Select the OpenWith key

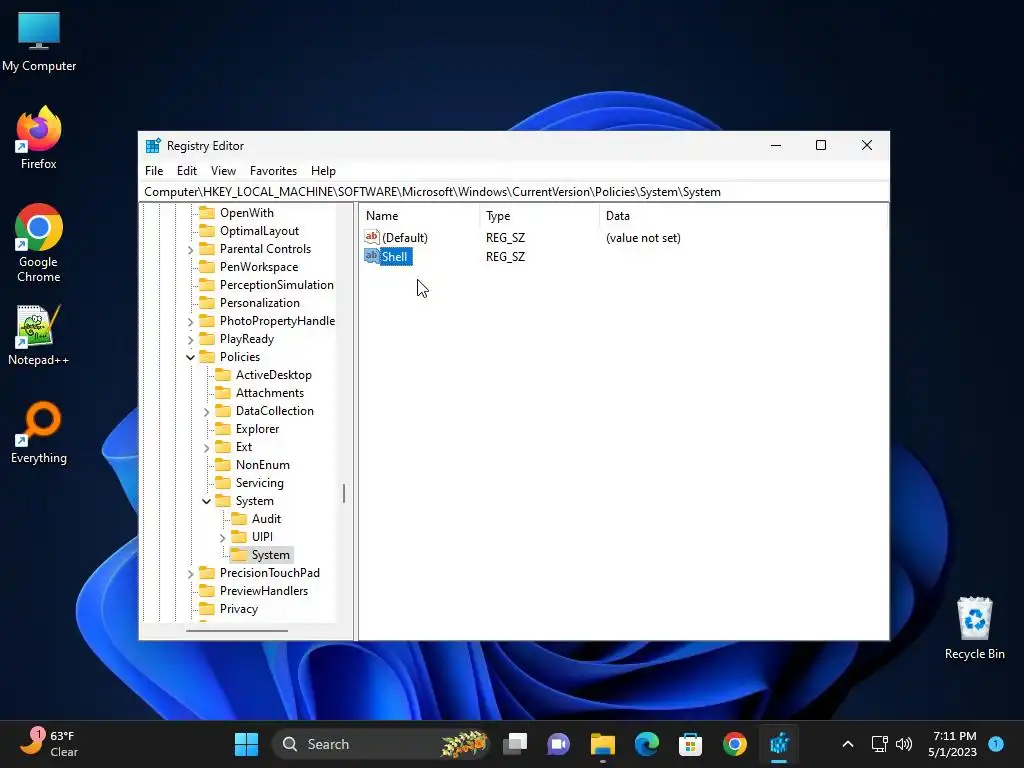click(247, 213)
